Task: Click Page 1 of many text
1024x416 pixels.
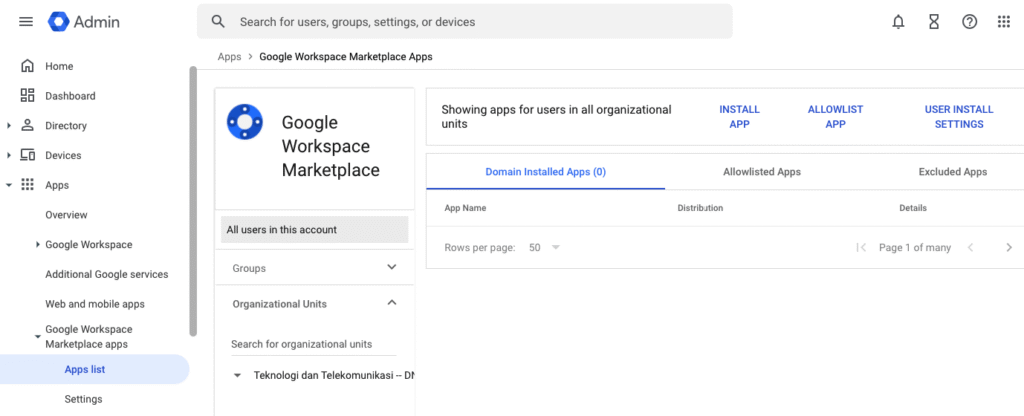Action: (915, 248)
